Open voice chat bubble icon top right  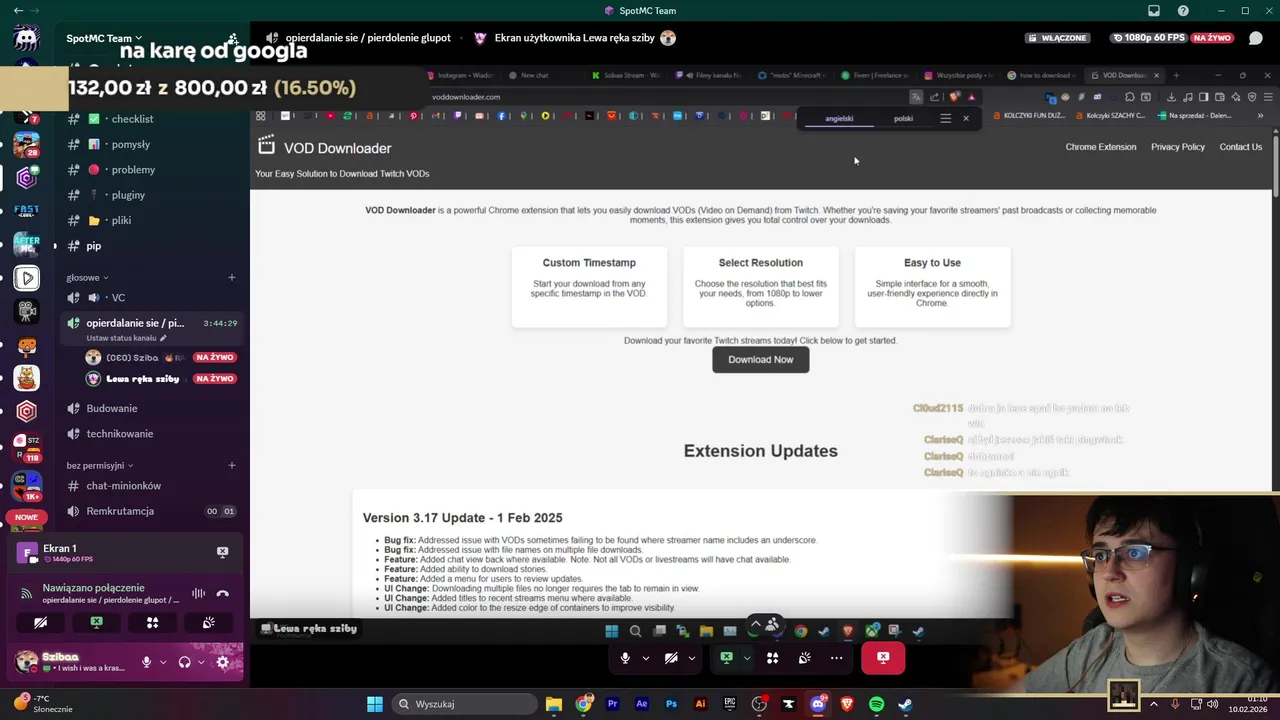(1255, 38)
